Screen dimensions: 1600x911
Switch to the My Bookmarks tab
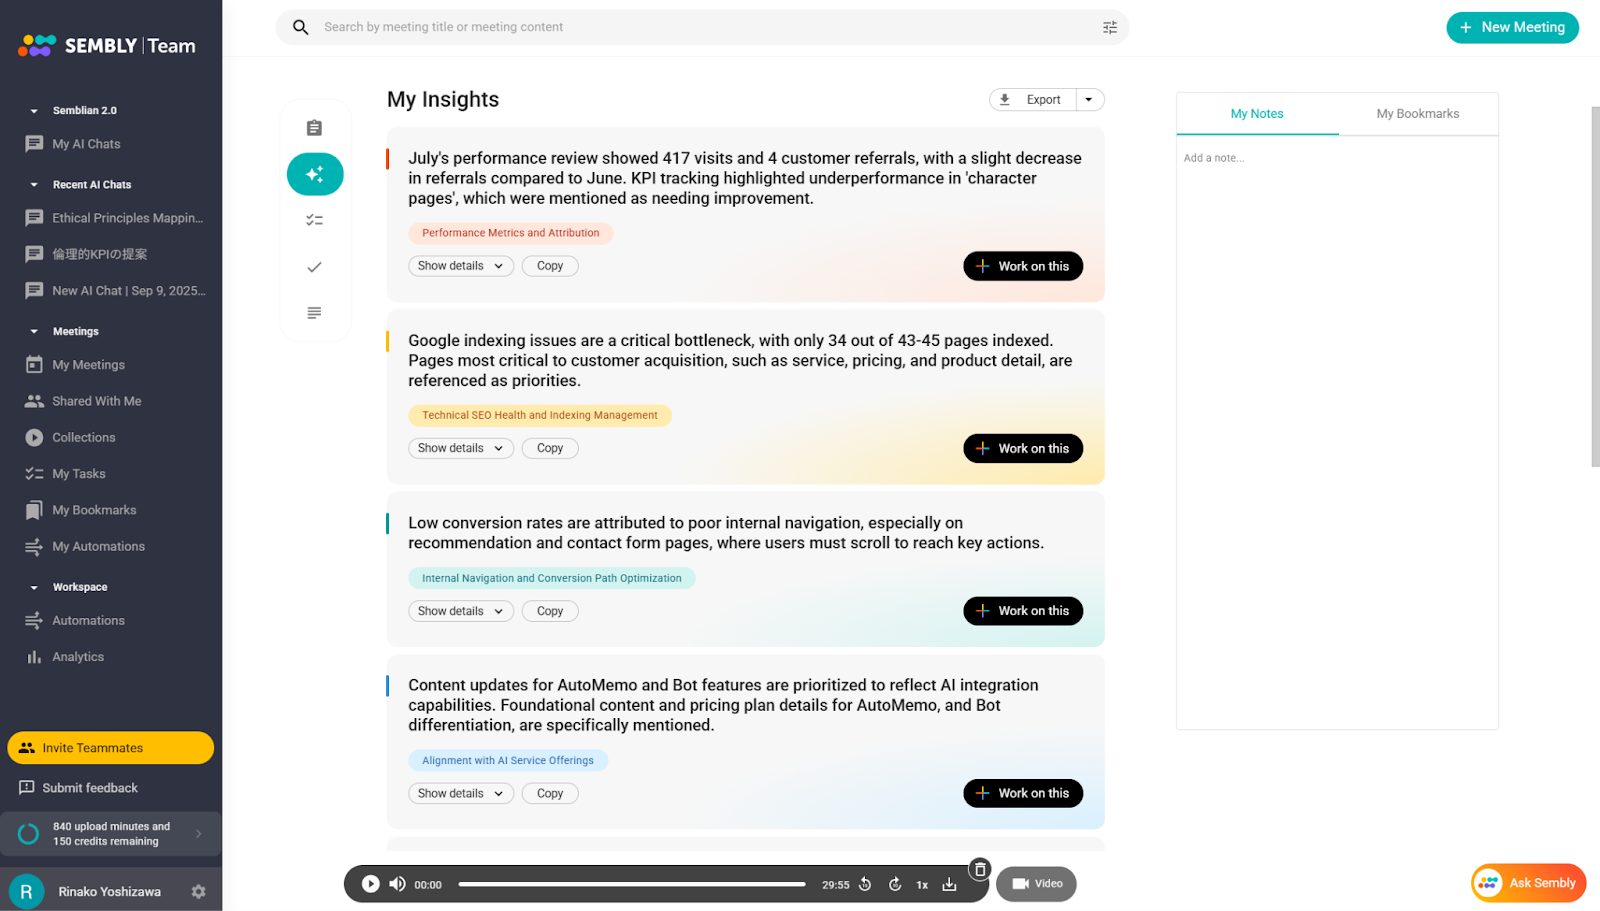point(1417,114)
